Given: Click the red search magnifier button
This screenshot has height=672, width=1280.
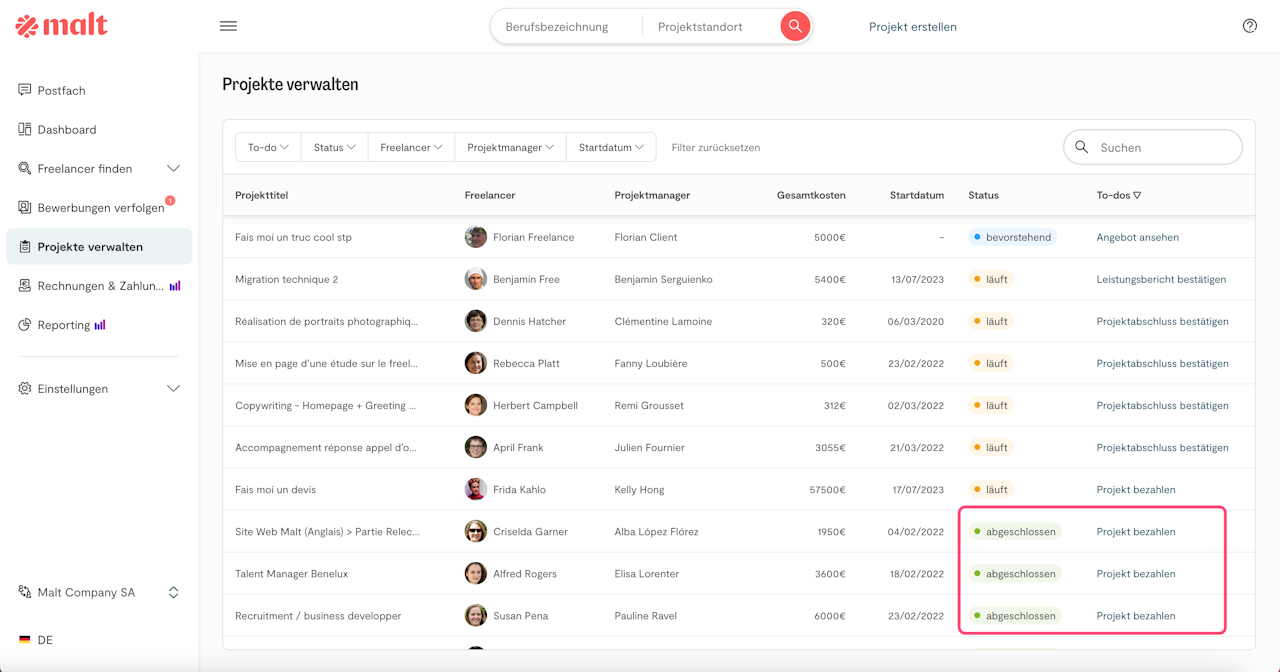Looking at the screenshot, I should click(795, 26).
